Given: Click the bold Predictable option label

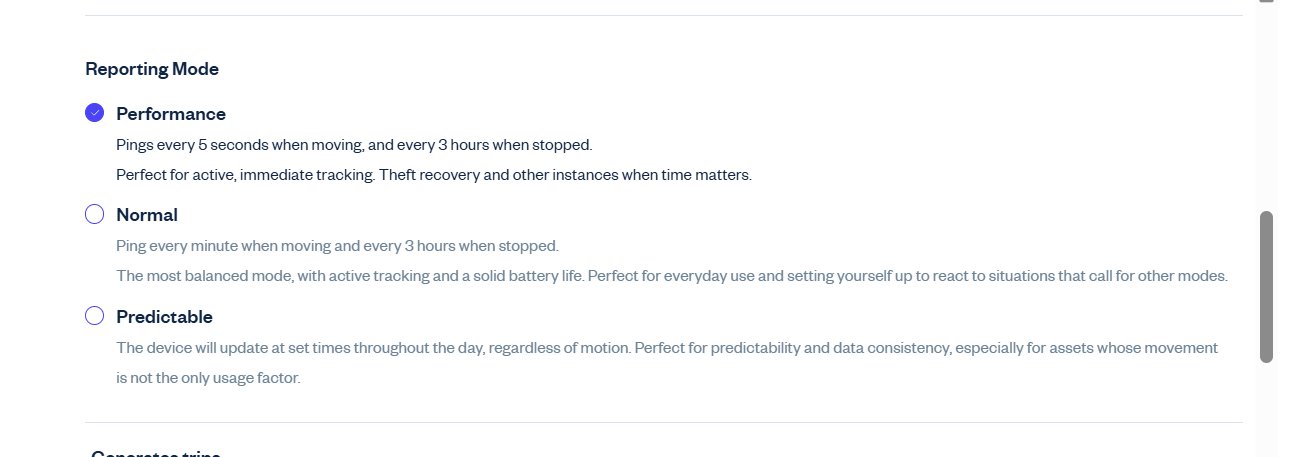Looking at the screenshot, I should coord(164,317).
